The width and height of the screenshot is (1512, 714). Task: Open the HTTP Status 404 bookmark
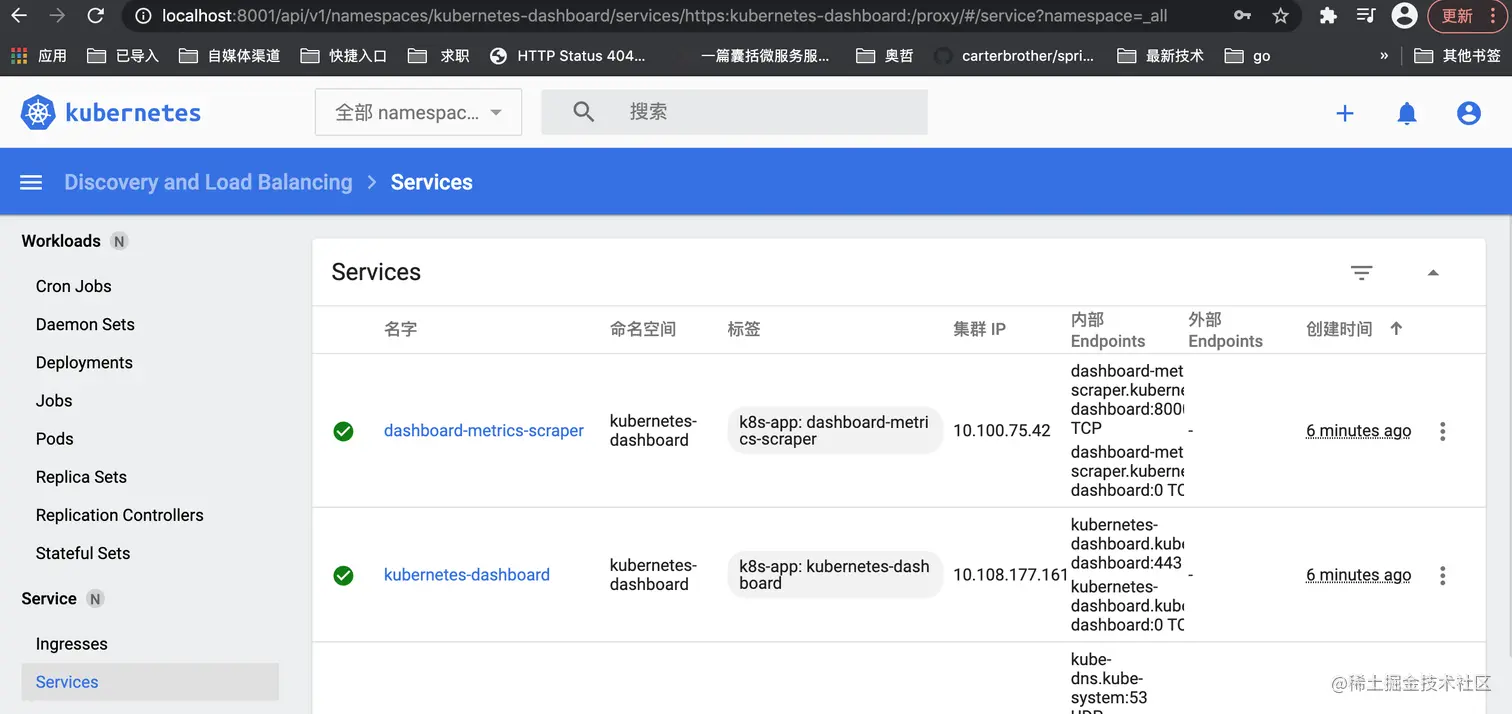click(x=567, y=56)
